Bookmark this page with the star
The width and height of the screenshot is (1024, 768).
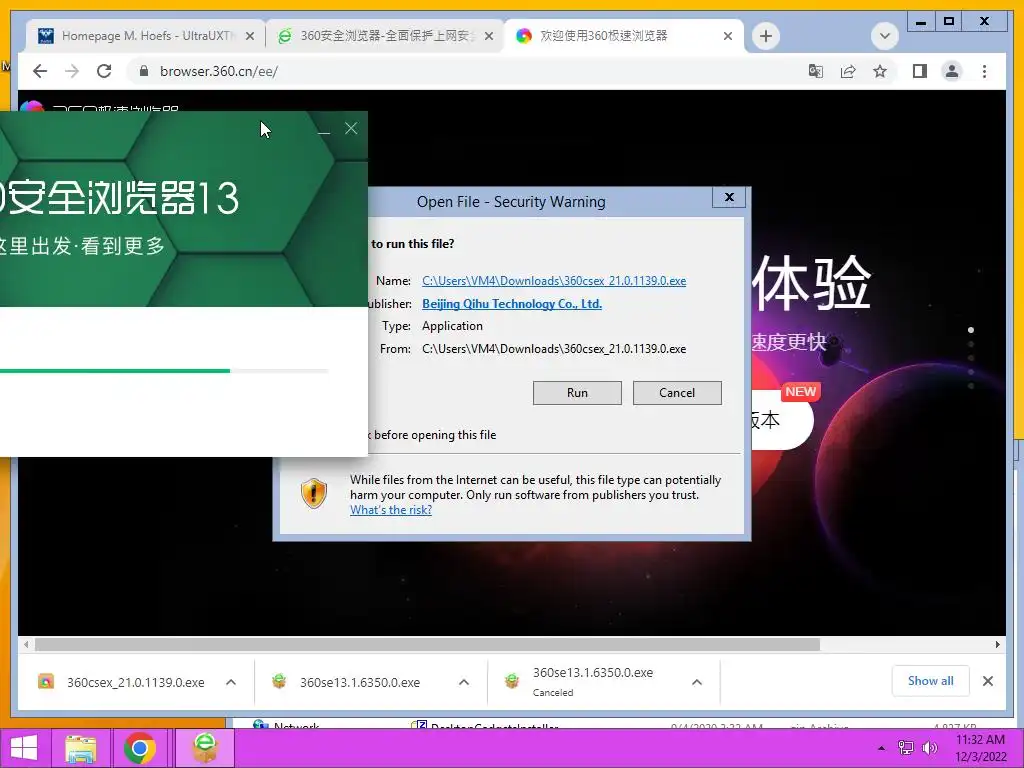coord(880,71)
